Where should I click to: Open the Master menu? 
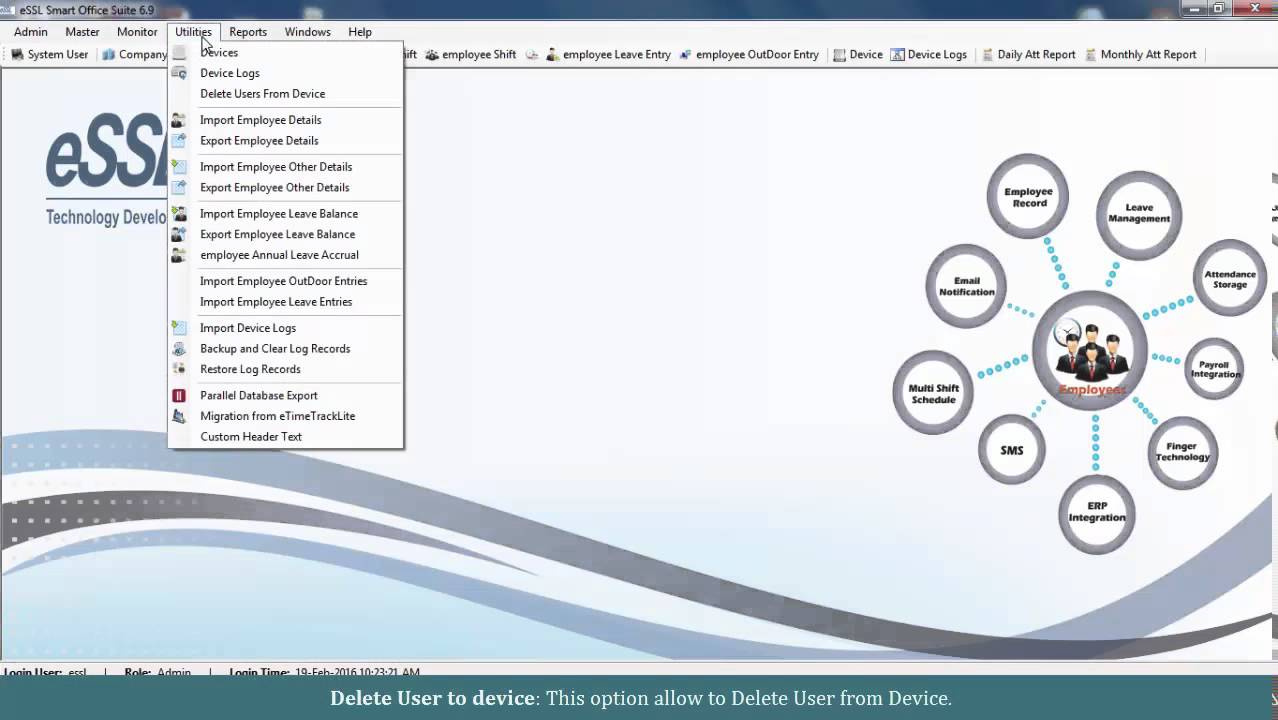pyautogui.click(x=82, y=32)
